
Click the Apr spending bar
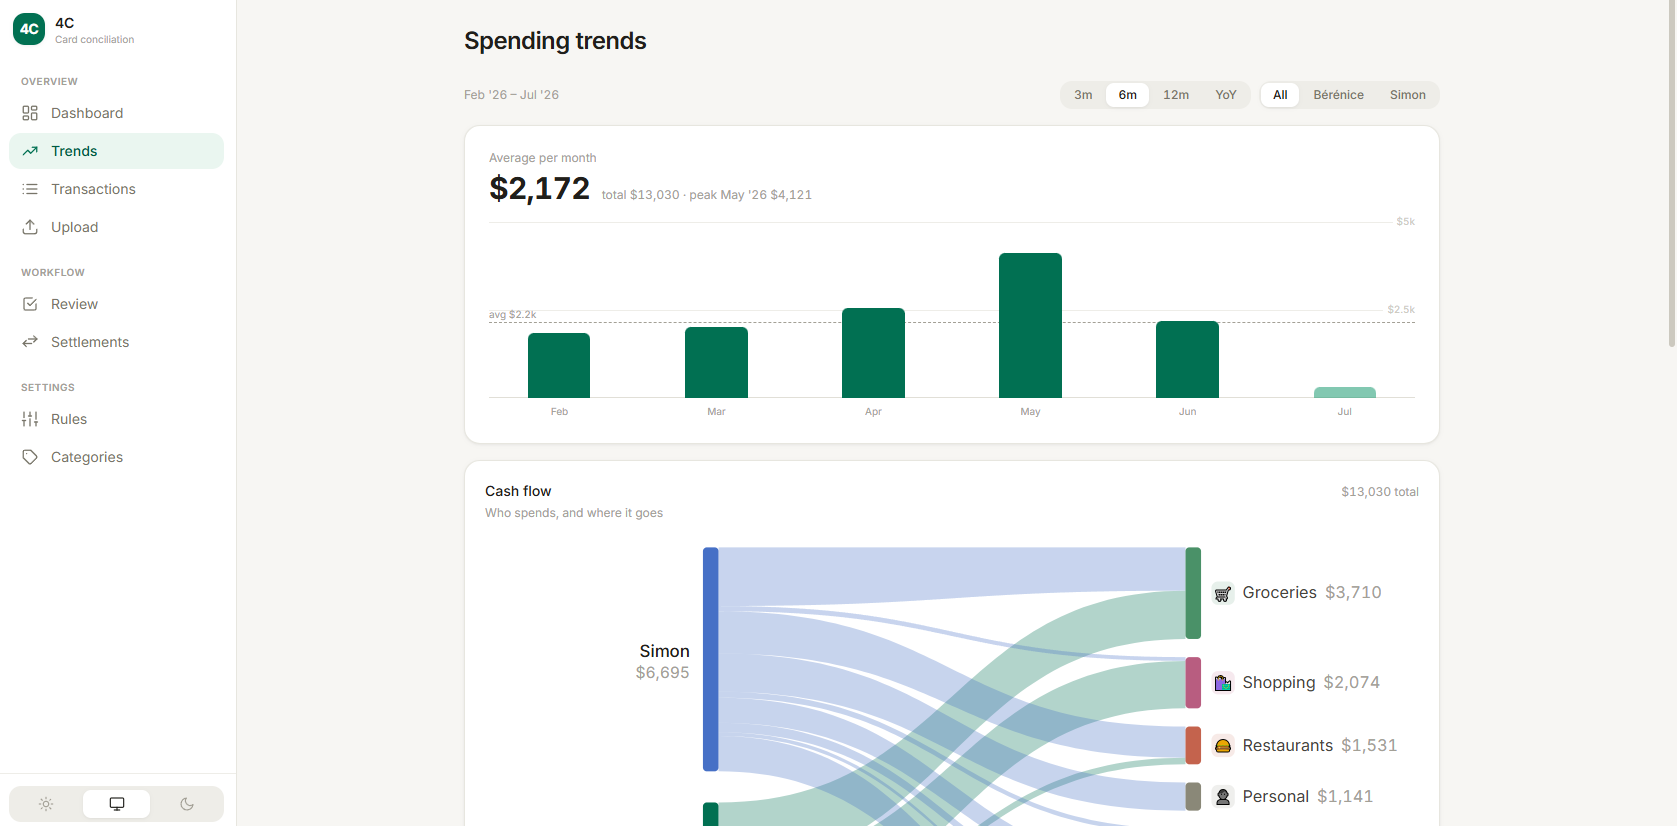(x=873, y=353)
